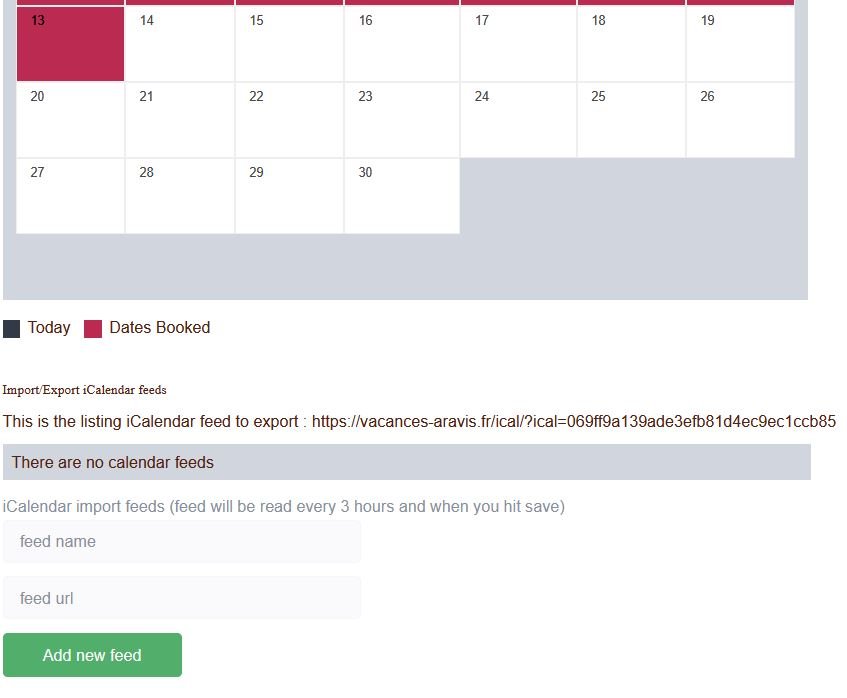Select calendar day 24

[x=518, y=120]
